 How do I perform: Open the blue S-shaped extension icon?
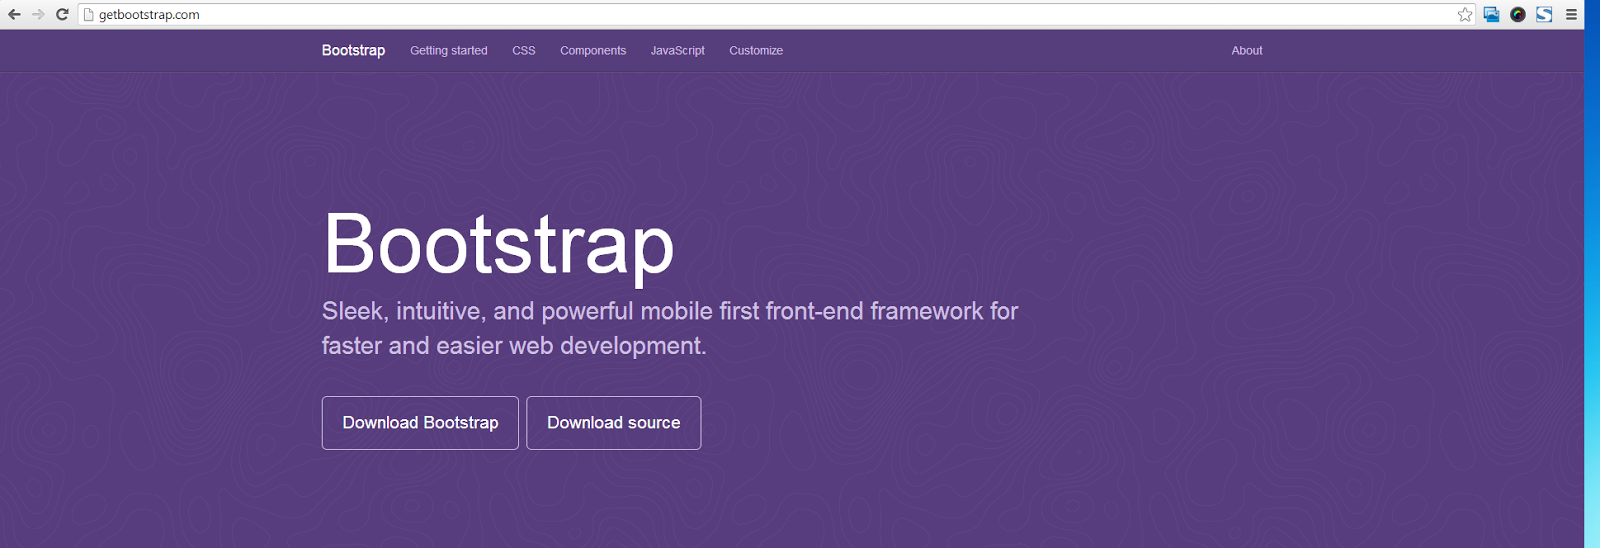[x=1544, y=14]
